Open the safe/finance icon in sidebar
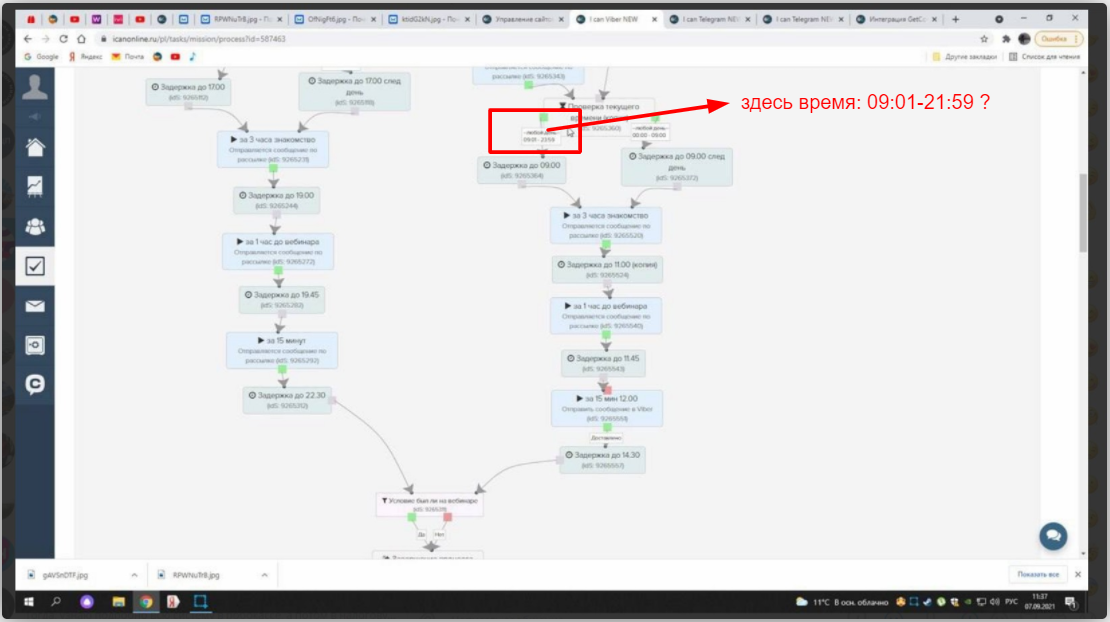The width and height of the screenshot is (1110, 622). click(x=35, y=345)
